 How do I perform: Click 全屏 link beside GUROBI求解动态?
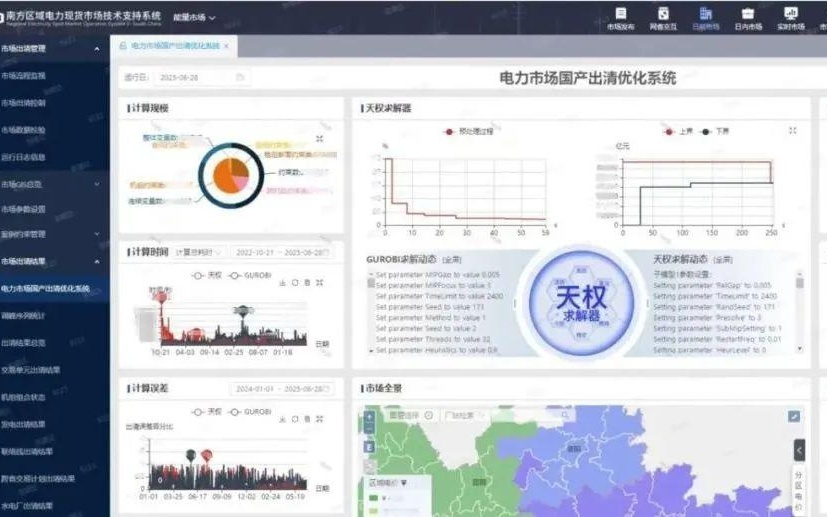(x=452, y=260)
